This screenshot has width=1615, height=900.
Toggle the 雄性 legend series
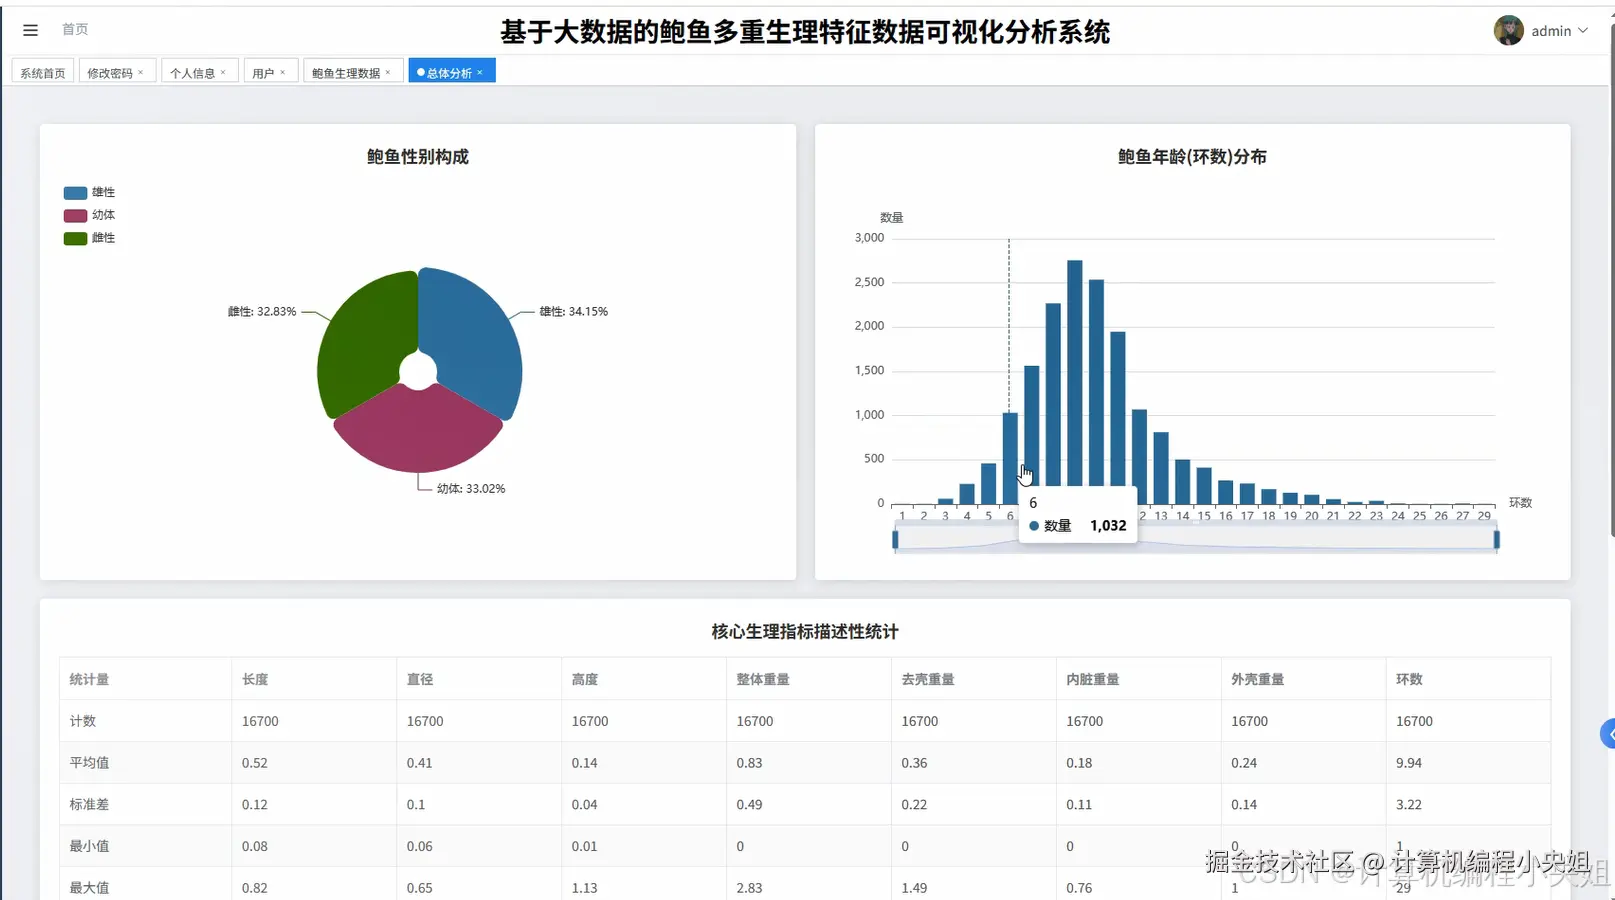(x=89, y=192)
